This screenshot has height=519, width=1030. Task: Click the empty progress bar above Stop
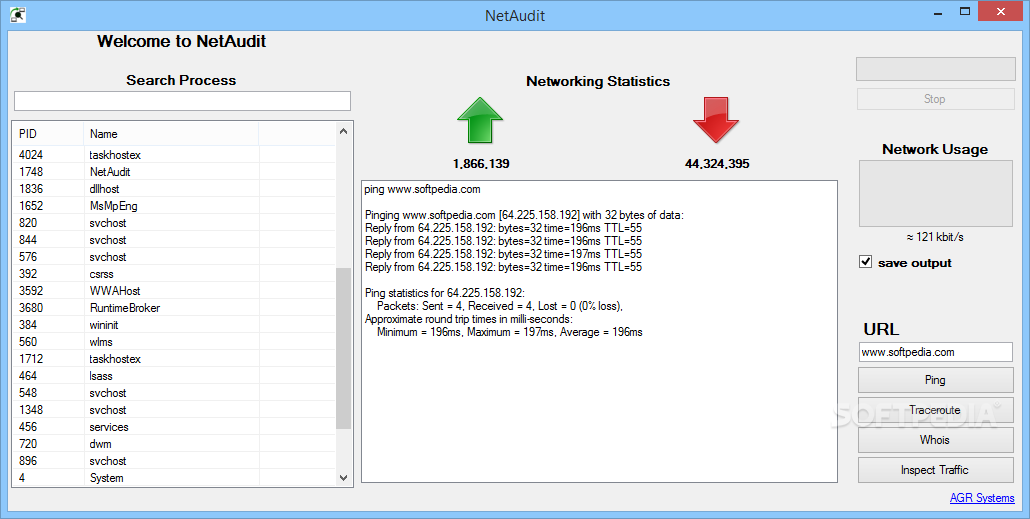coord(935,69)
